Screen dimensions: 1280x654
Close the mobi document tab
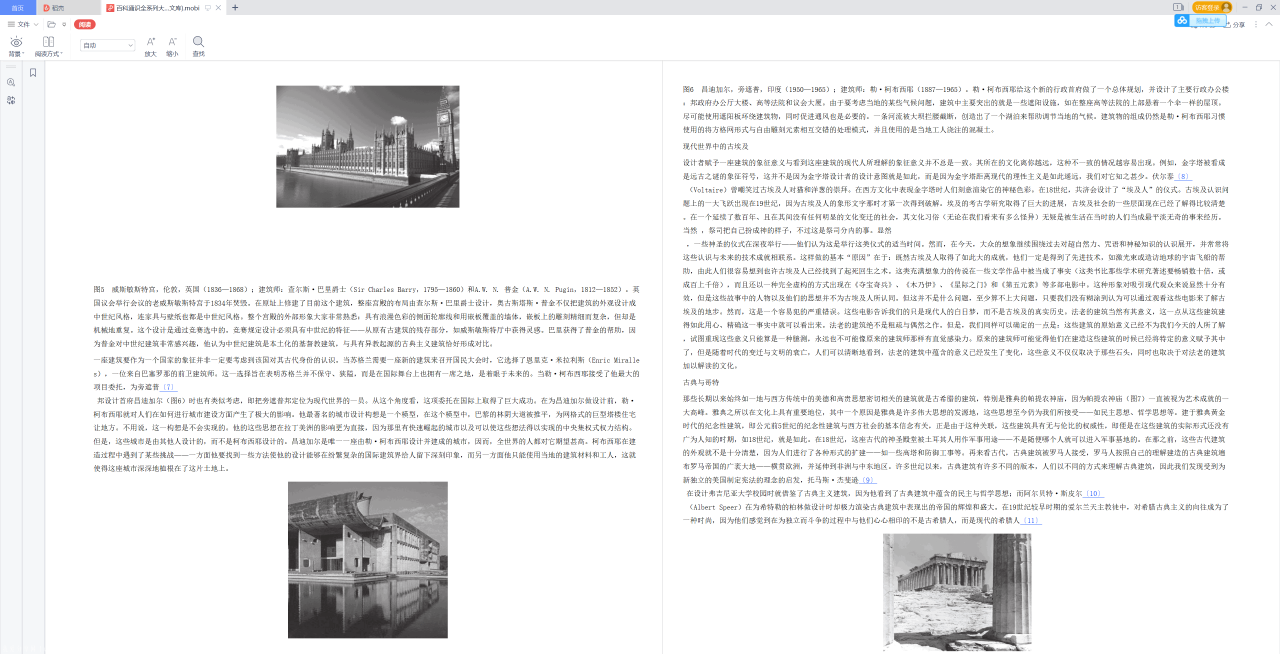tap(218, 8)
